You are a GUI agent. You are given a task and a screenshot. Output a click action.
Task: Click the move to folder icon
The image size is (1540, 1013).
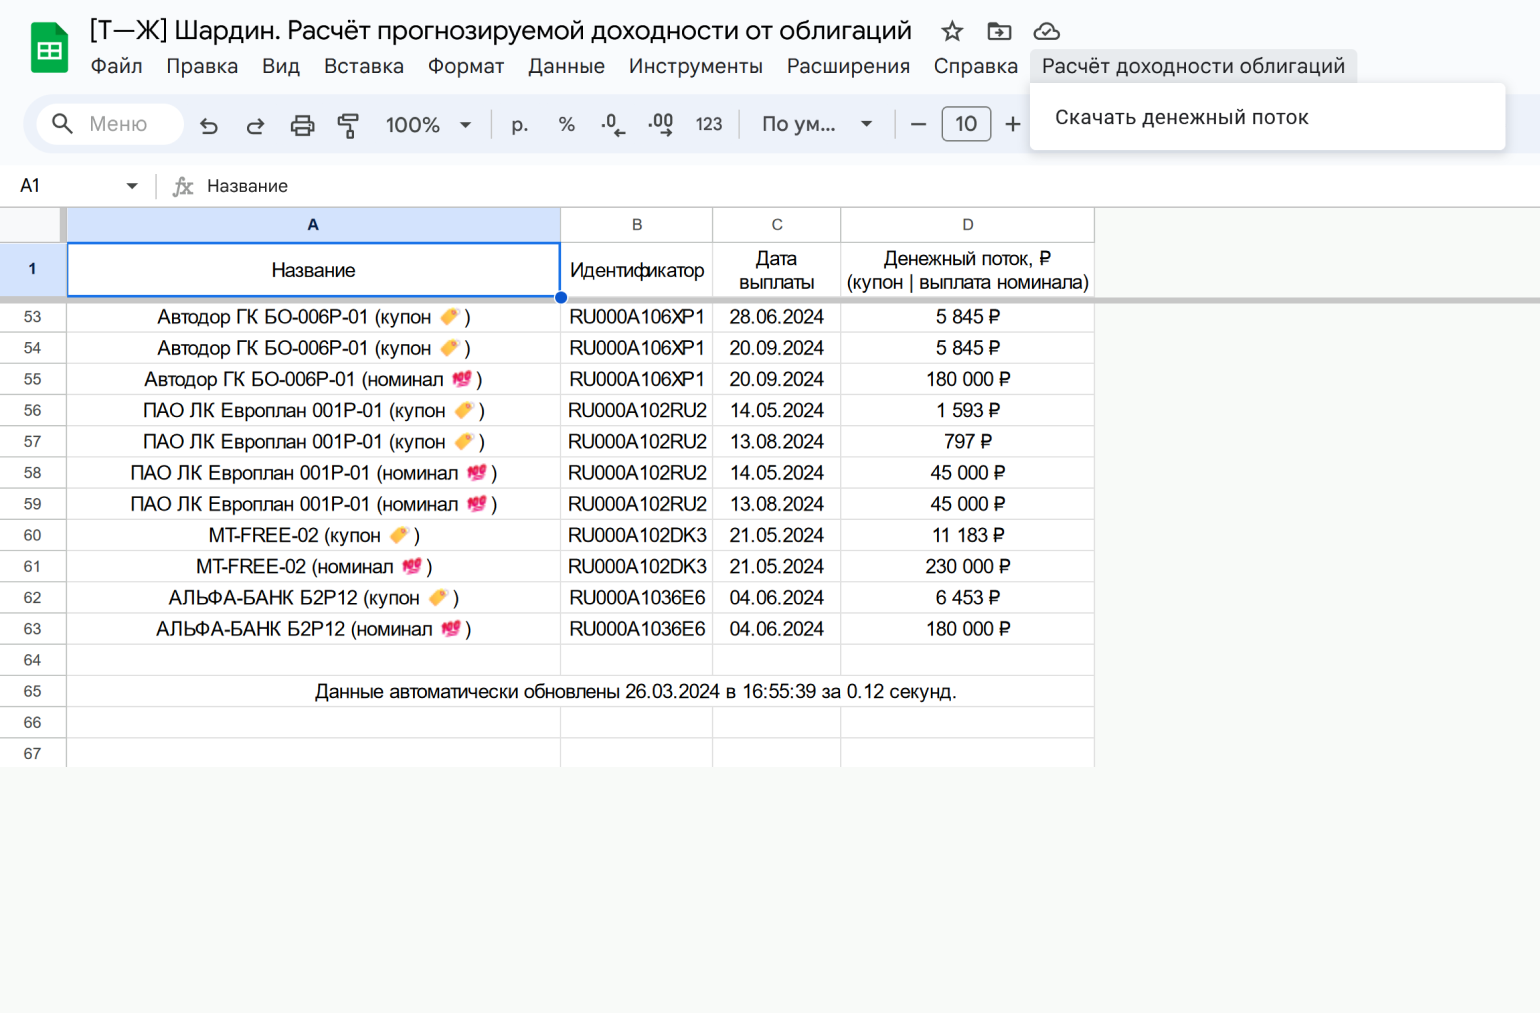coord(999,32)
